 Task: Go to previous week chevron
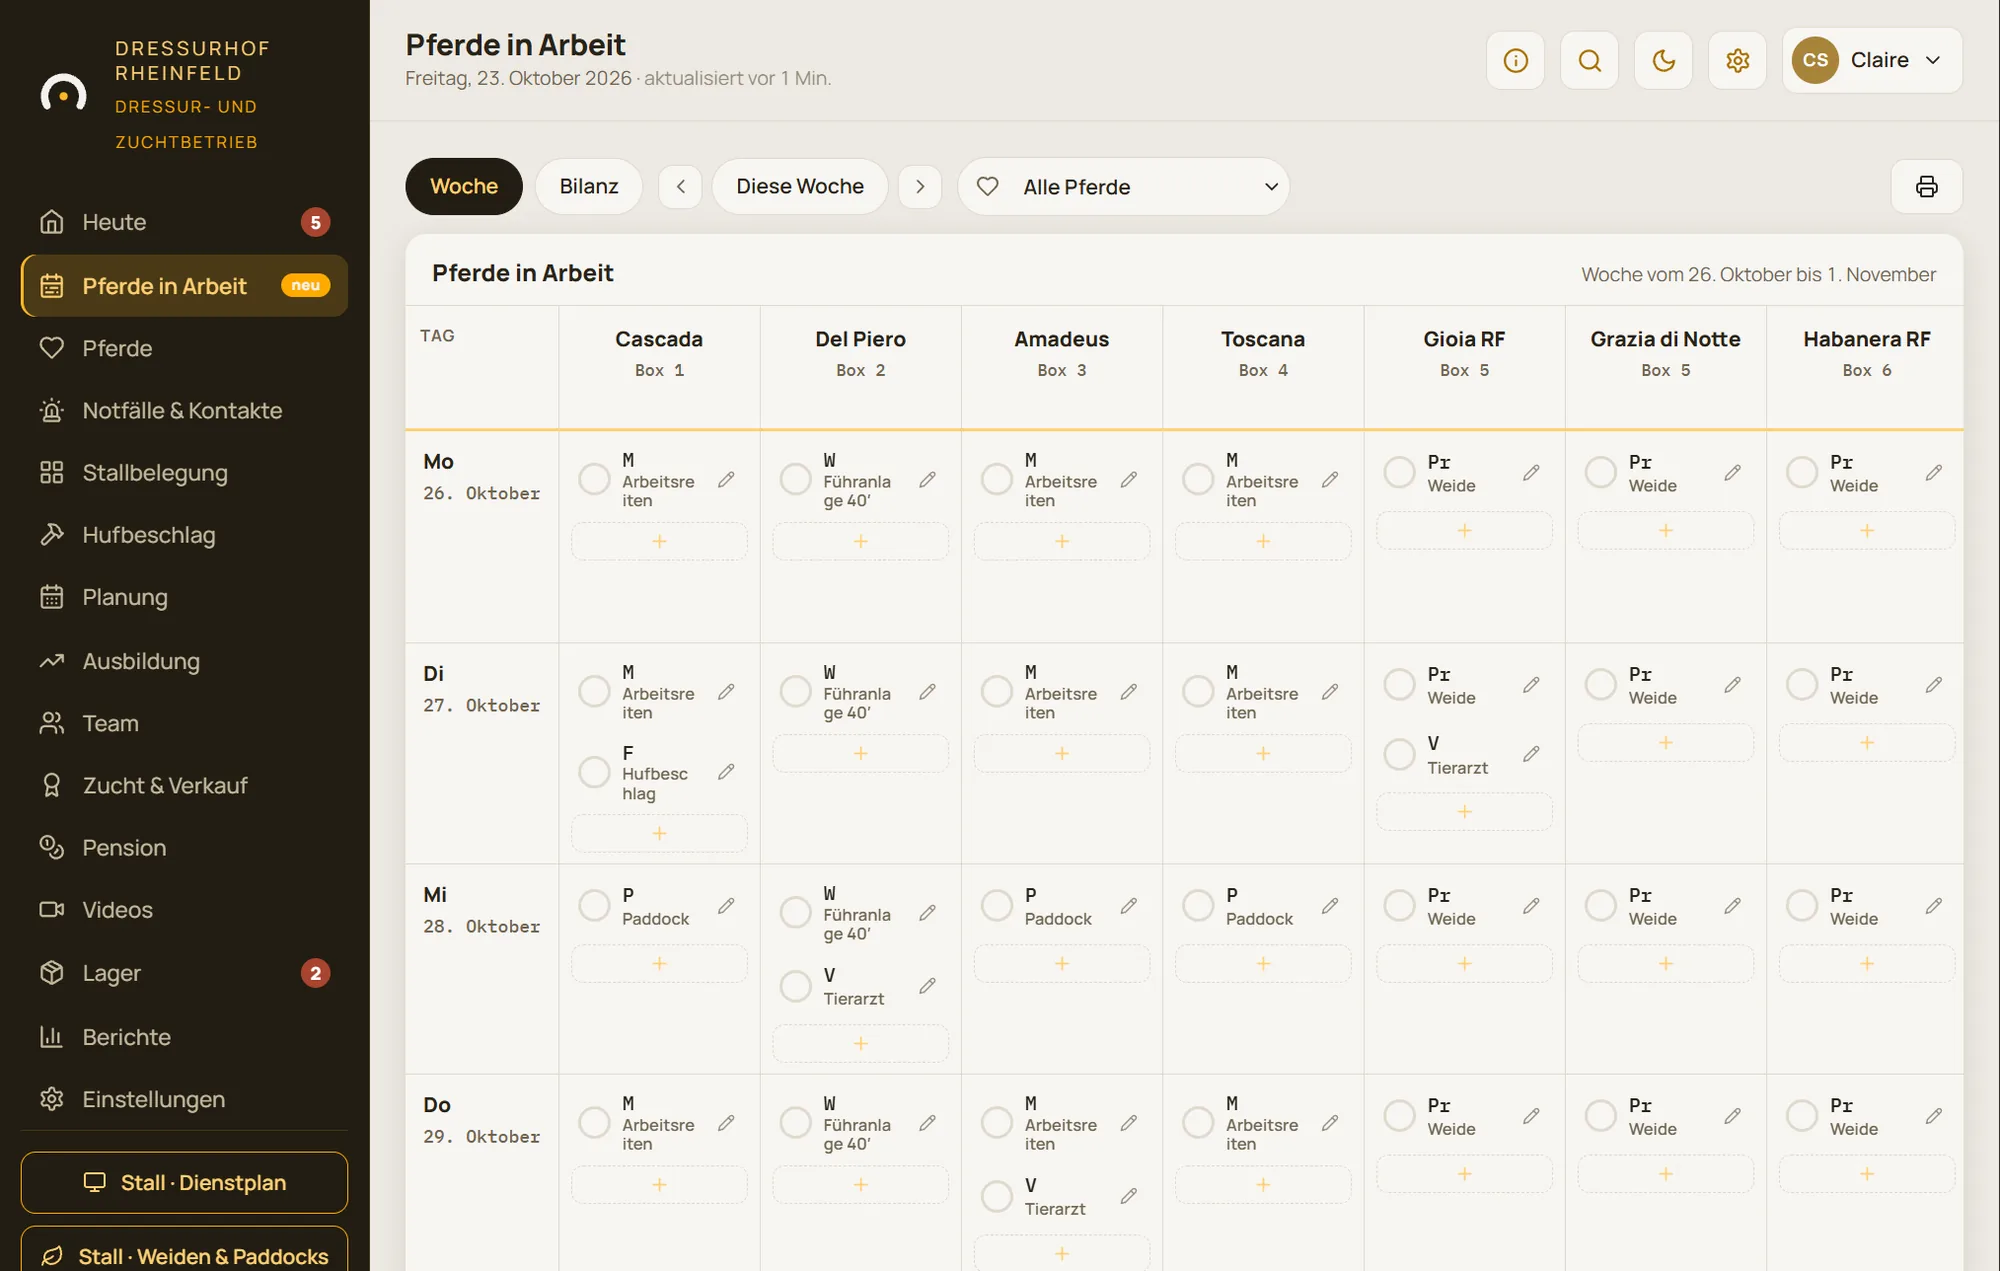(680, 187)
